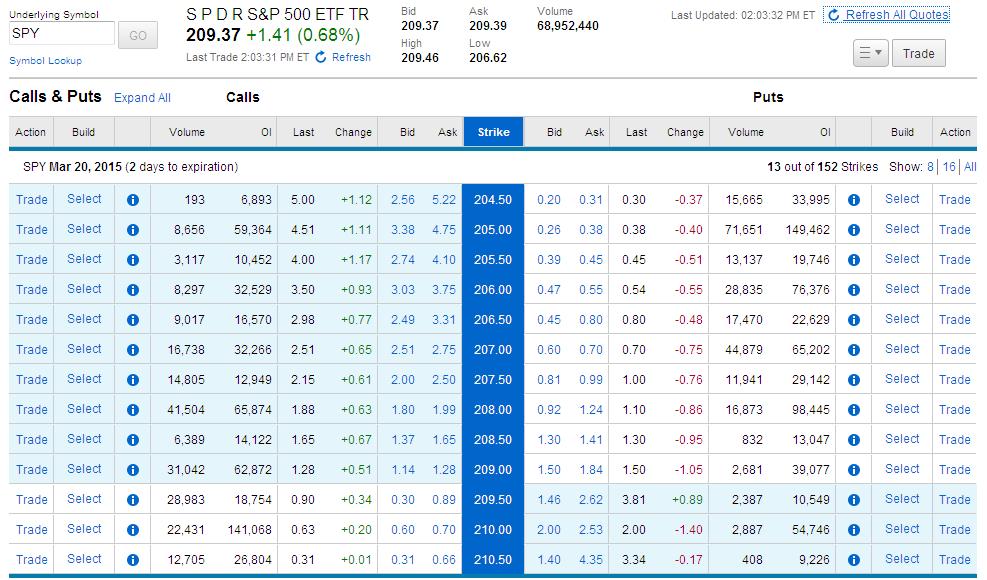Open info icon for 210.00 strike call
Viewport: 987px width, 580px height.
133,530
